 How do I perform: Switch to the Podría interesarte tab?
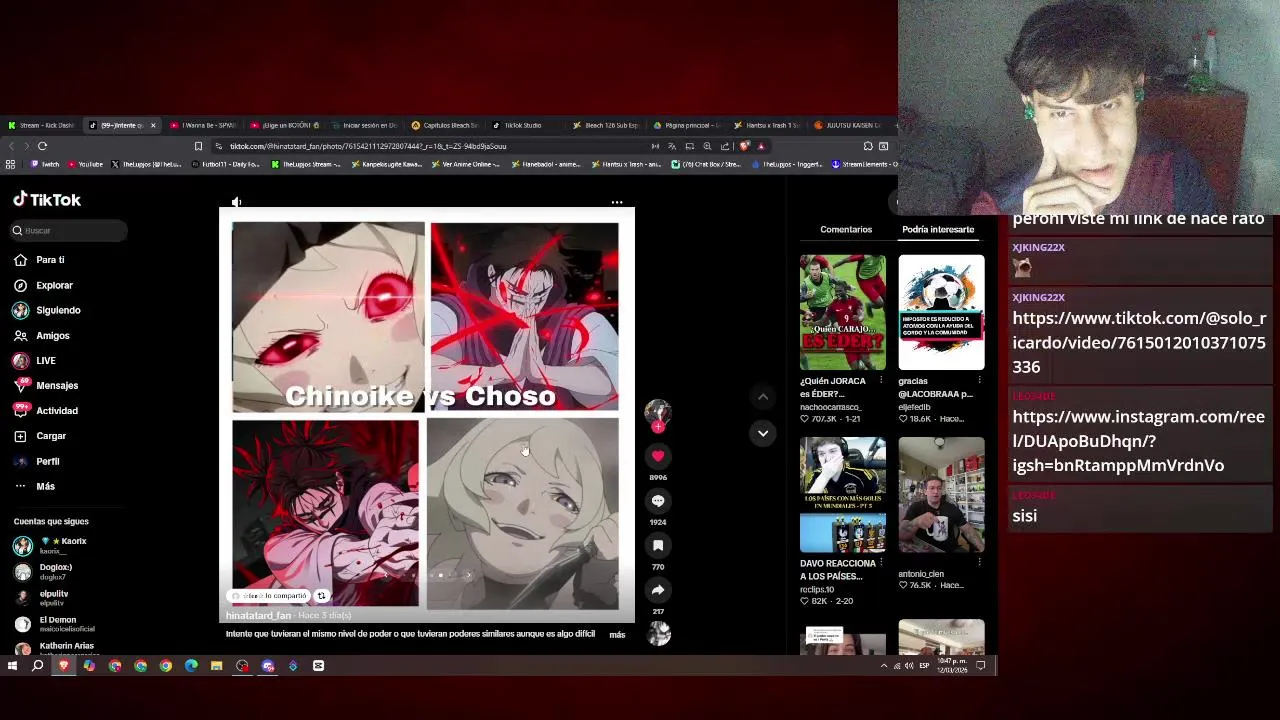coord(938,230)
